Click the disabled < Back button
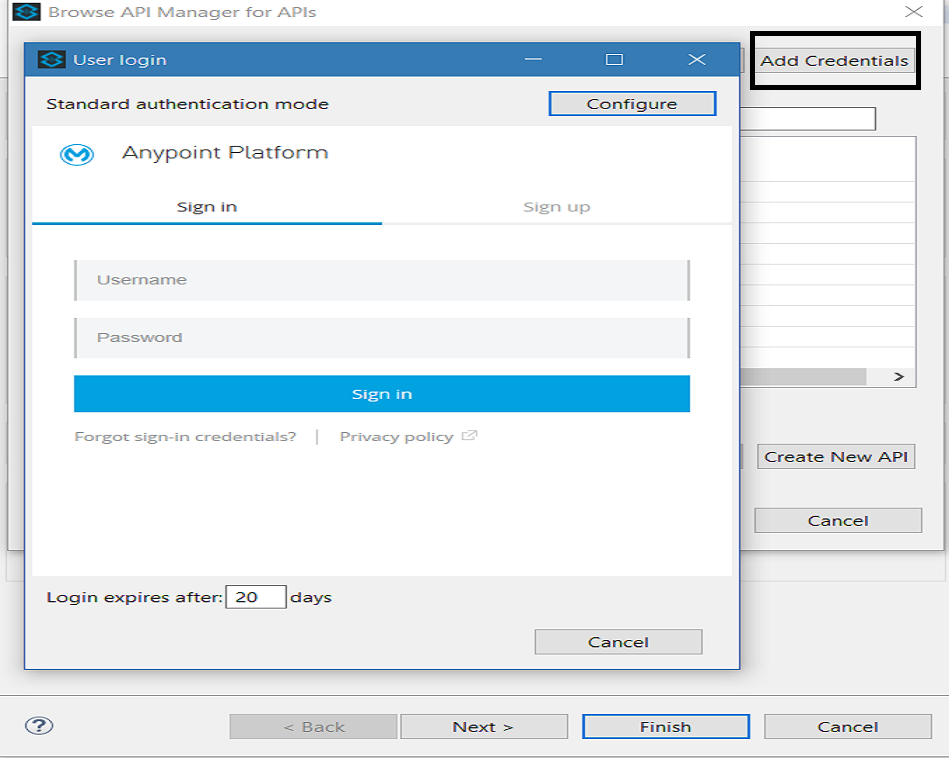Image resolution: width=949 pixels, height=758 pixels. [314, 727]
